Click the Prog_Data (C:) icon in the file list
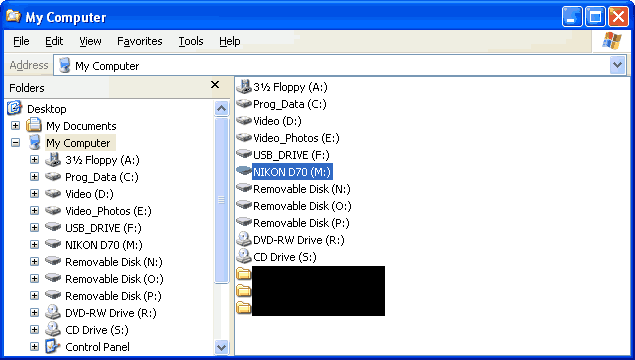This screenshot has height=360, width=635. [244, 104]
